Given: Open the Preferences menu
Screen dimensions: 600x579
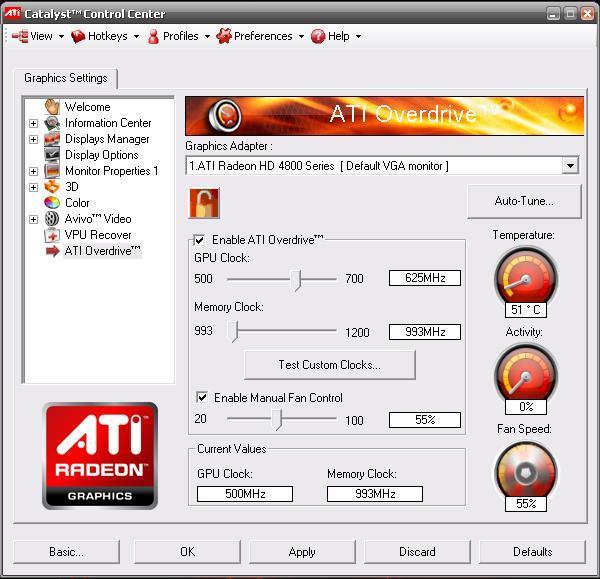Looking at the screenshot, I should (x=262, y=36).
